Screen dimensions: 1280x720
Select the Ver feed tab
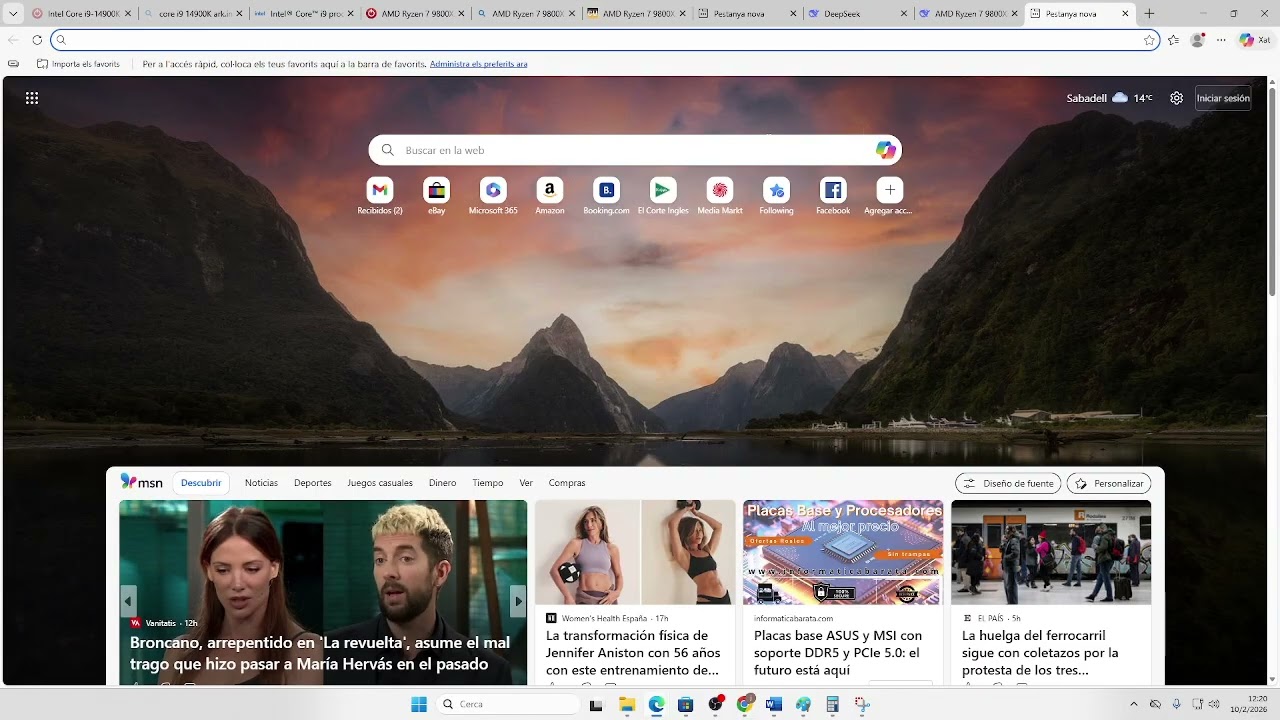click(x=526, y=483)
